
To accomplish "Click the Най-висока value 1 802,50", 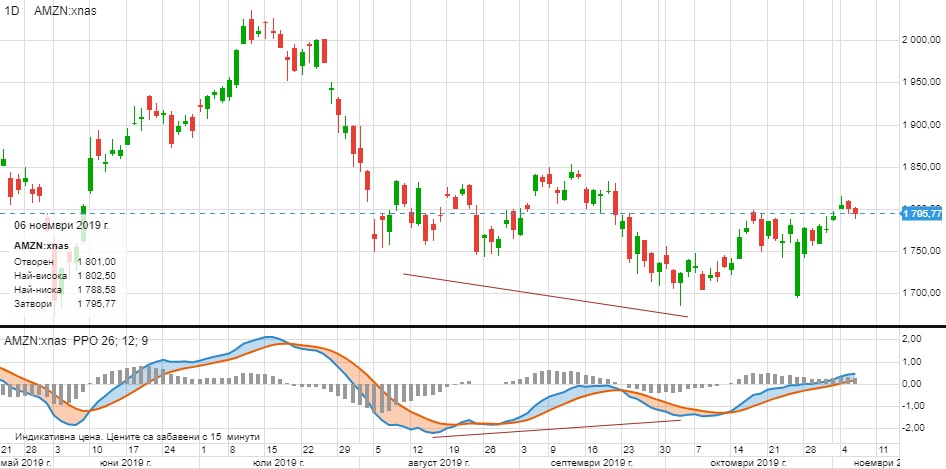I will click(x=97, y=276).
